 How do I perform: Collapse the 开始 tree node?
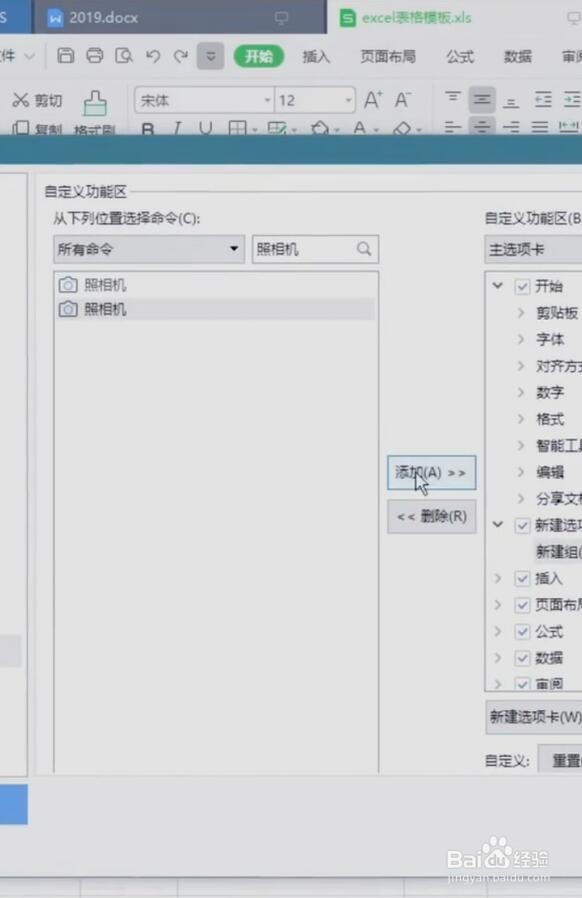point(498,285)
